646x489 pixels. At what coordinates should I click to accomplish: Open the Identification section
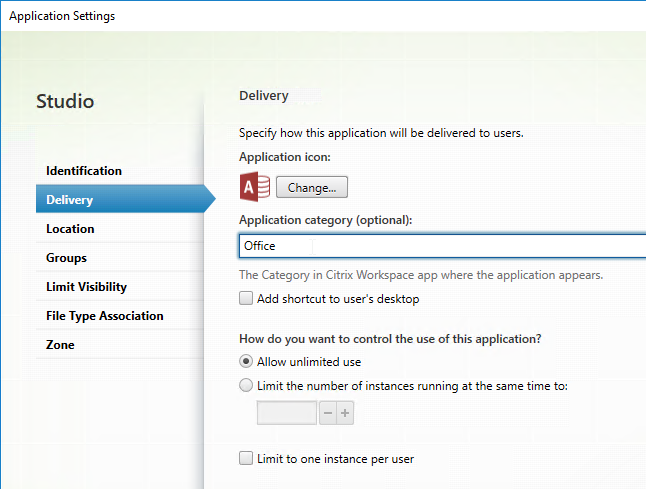(x=84, y=171)
